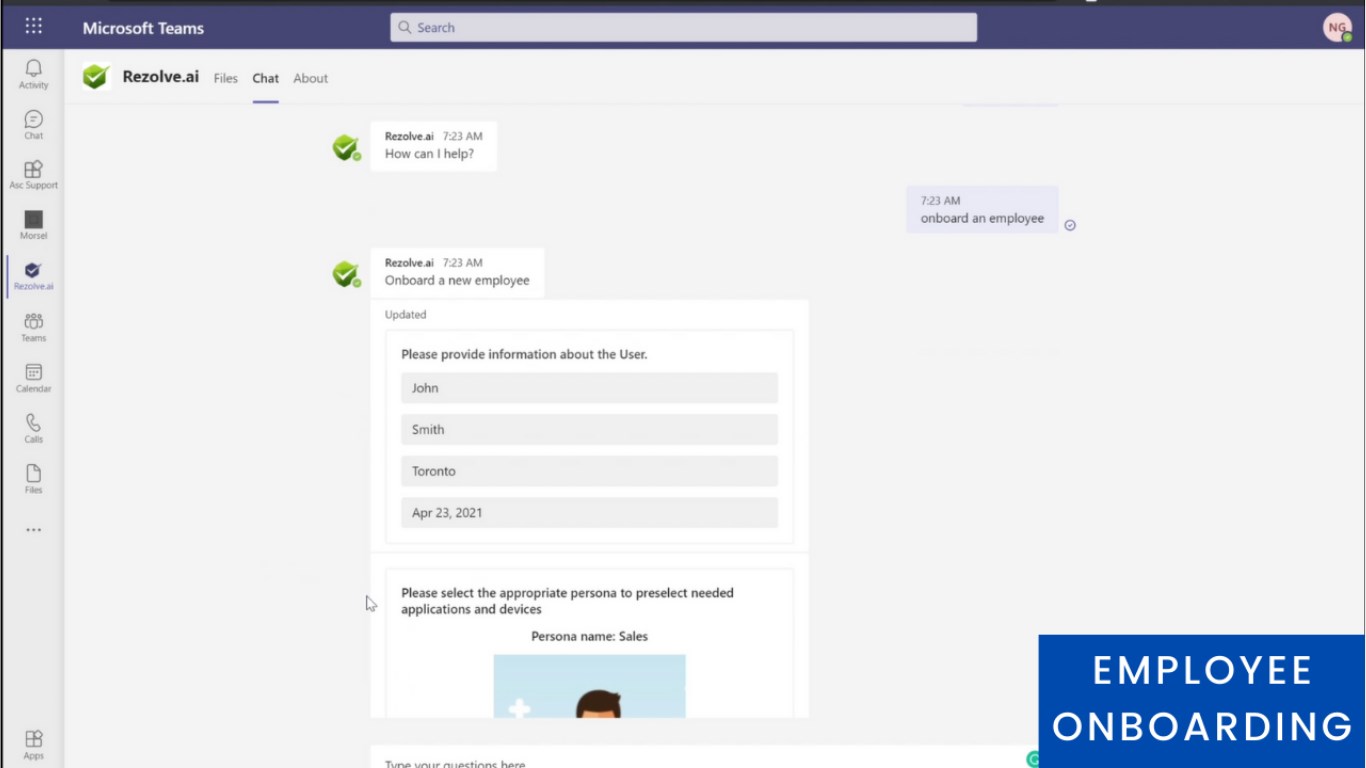Click the Rezolve.ai logo in header
Viewport: 1366px width, 768px height.
96,77
